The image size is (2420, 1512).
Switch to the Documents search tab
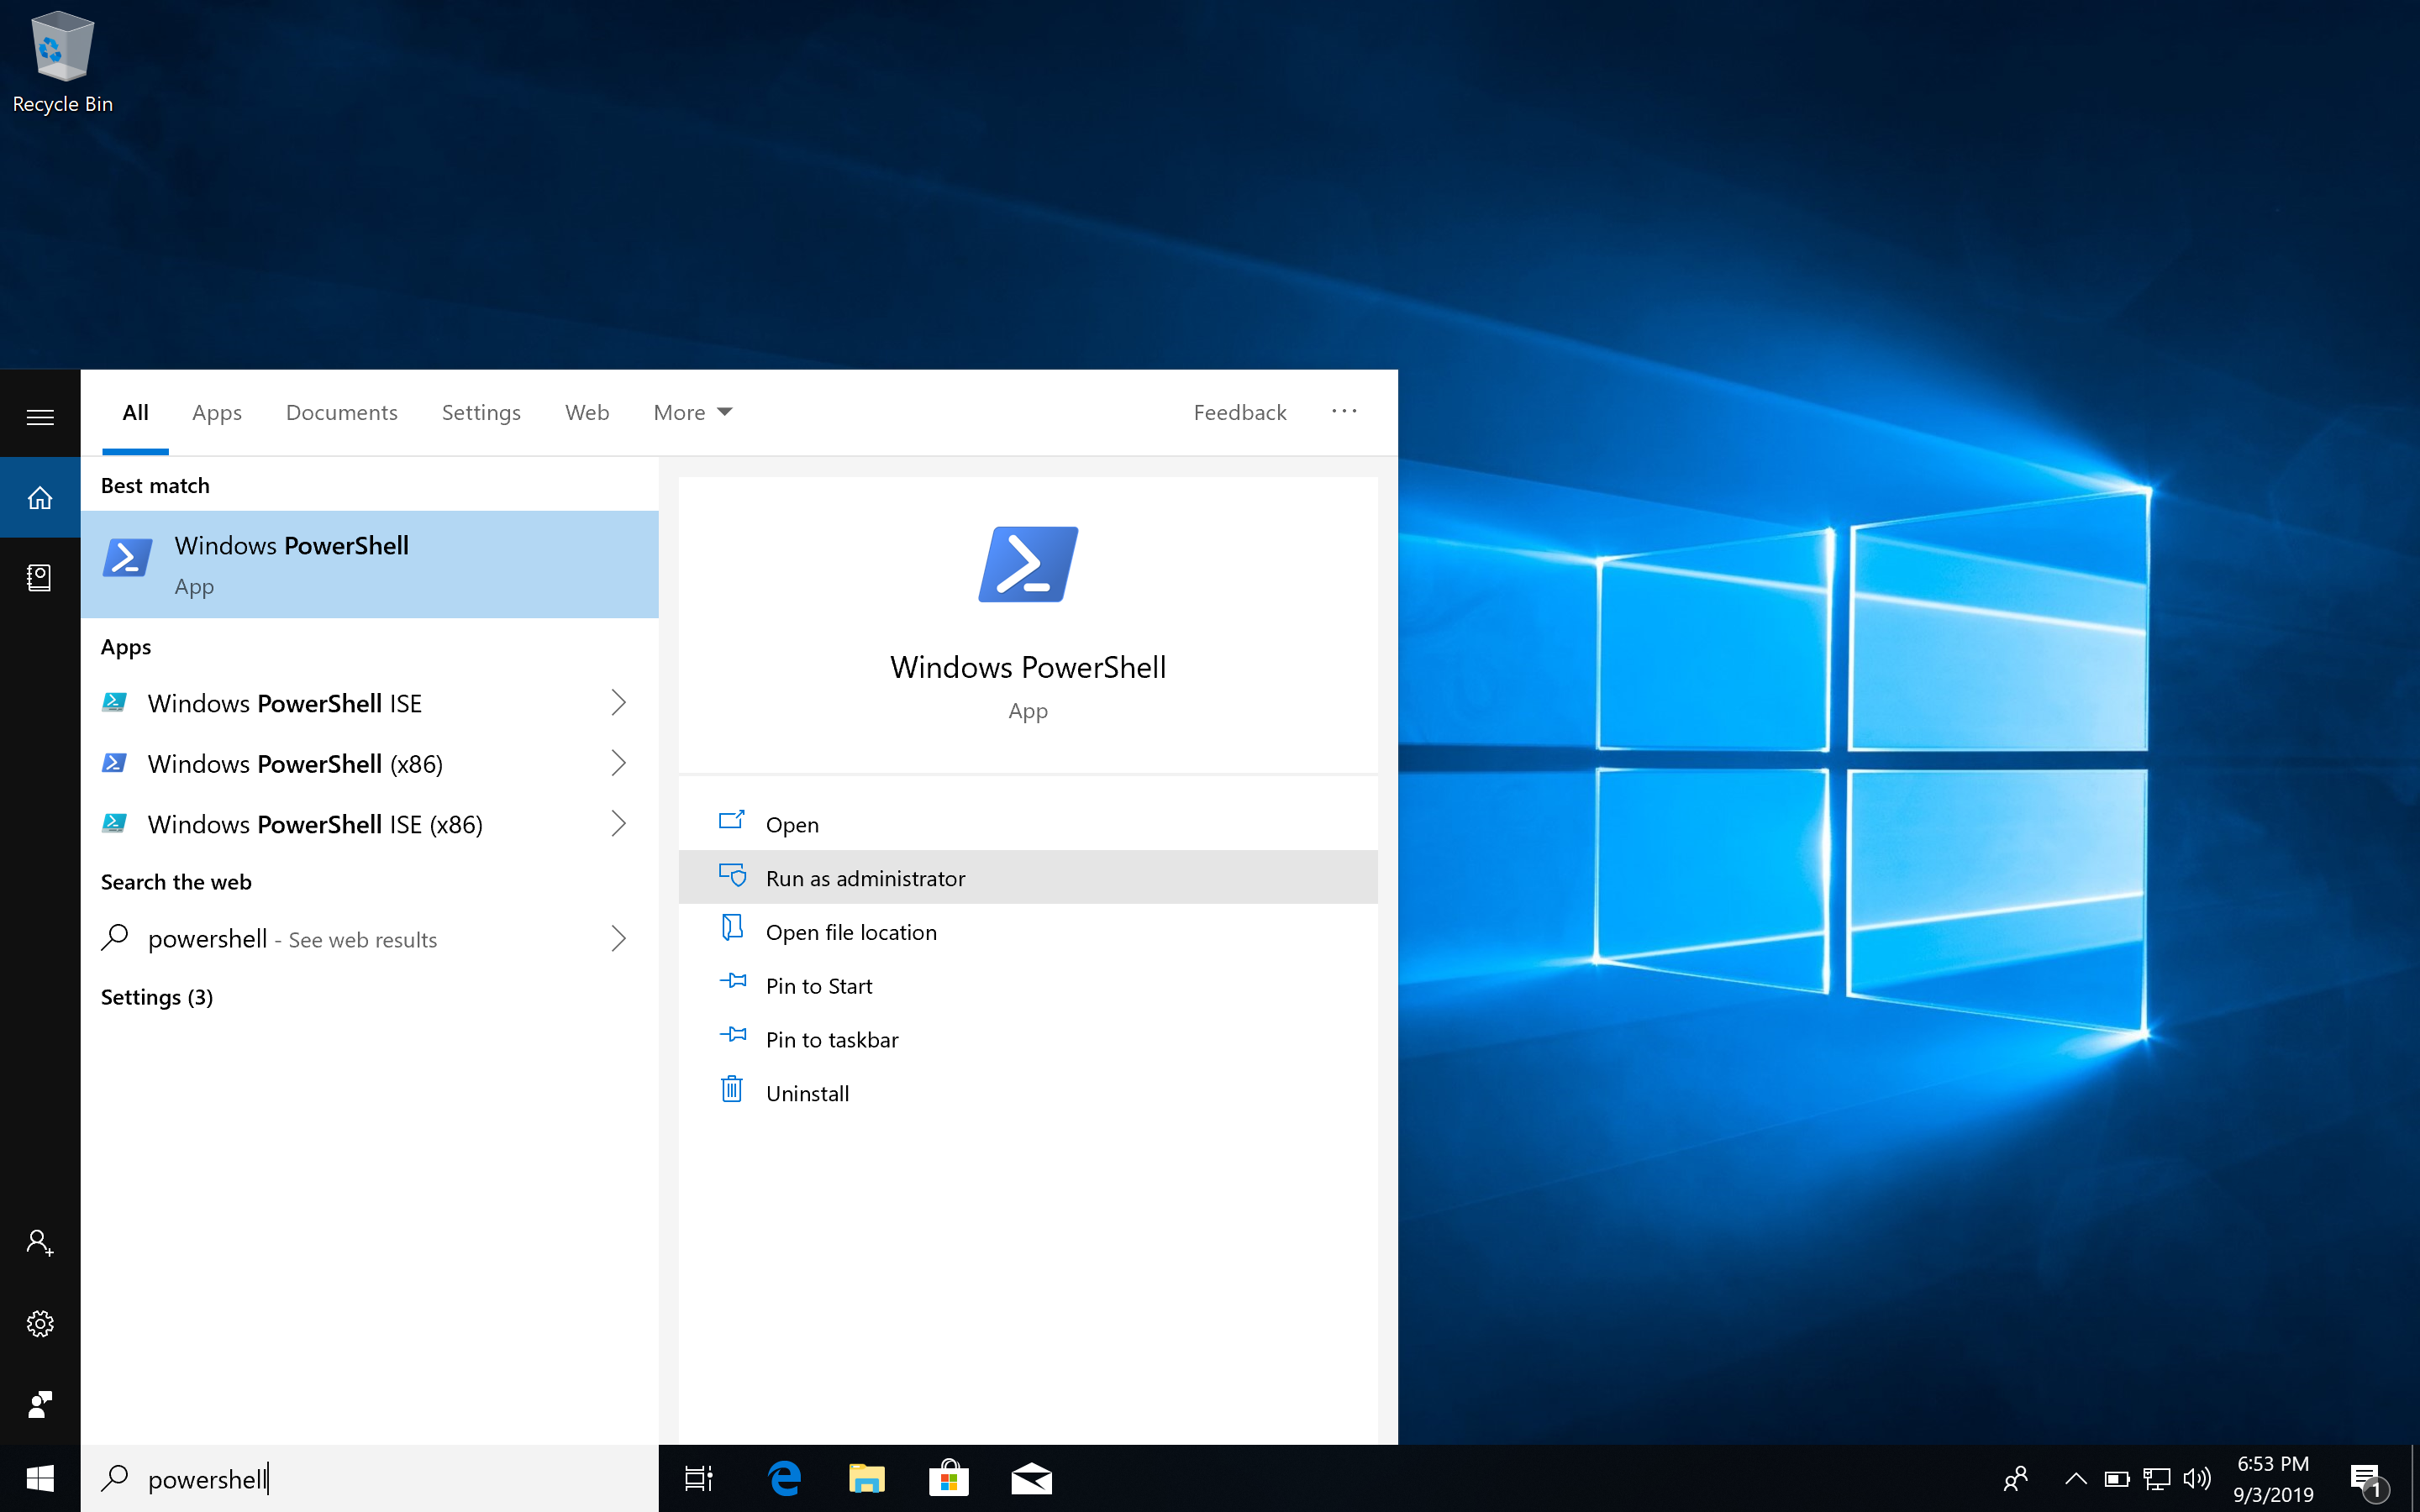[341, 412]
